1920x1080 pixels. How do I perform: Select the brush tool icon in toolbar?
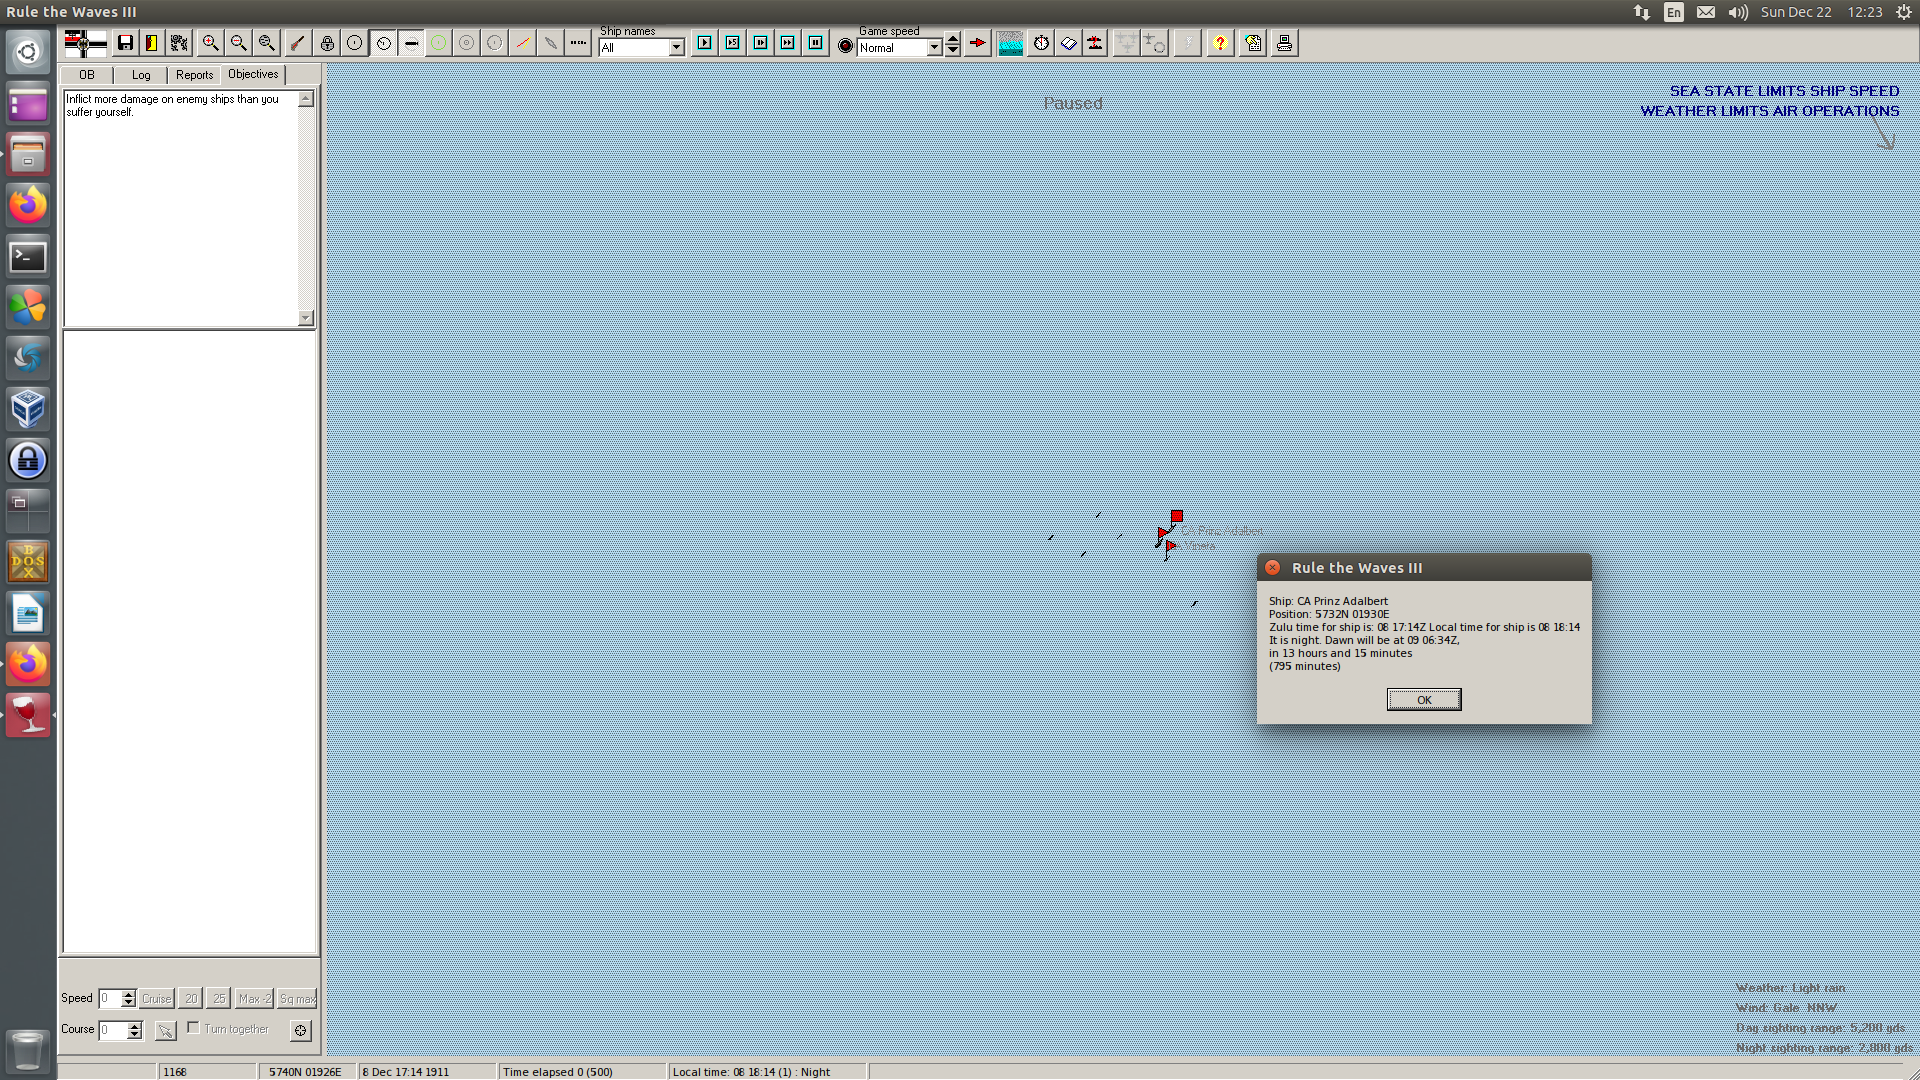(298, 43)
